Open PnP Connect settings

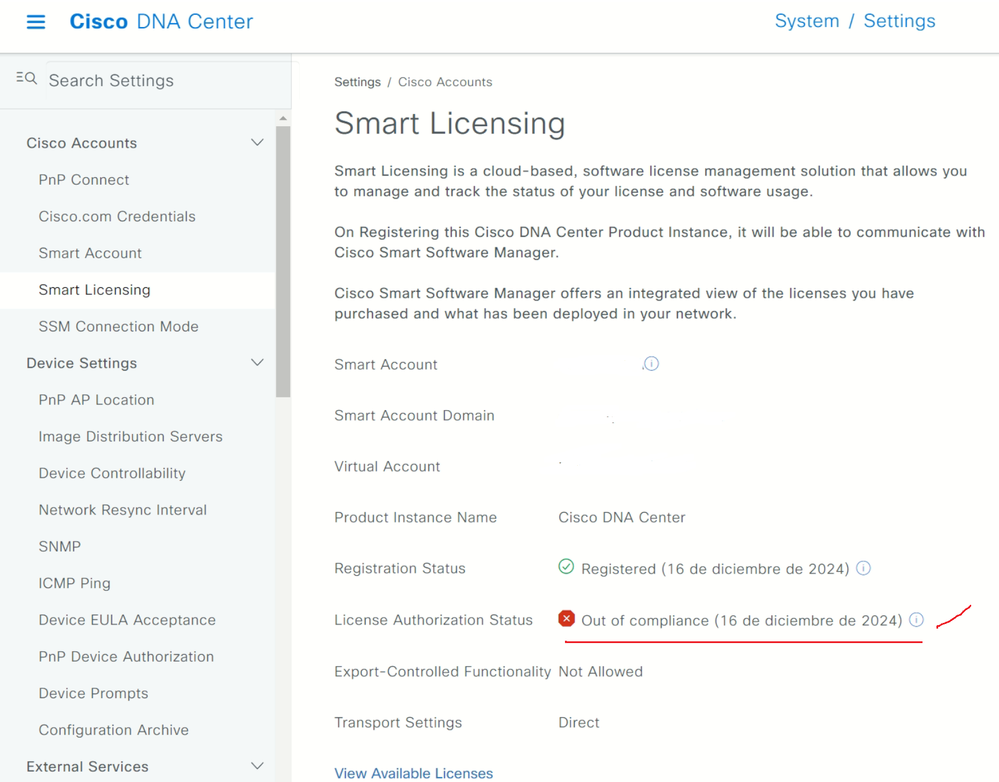click(x=83, y=180)
